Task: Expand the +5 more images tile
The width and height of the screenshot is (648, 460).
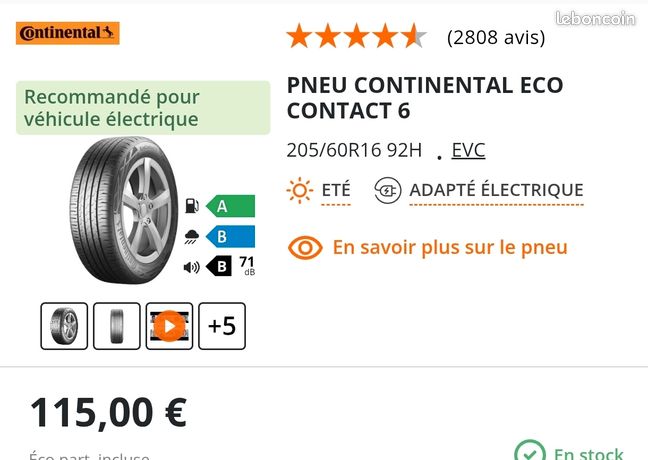Action: point(222,326)
